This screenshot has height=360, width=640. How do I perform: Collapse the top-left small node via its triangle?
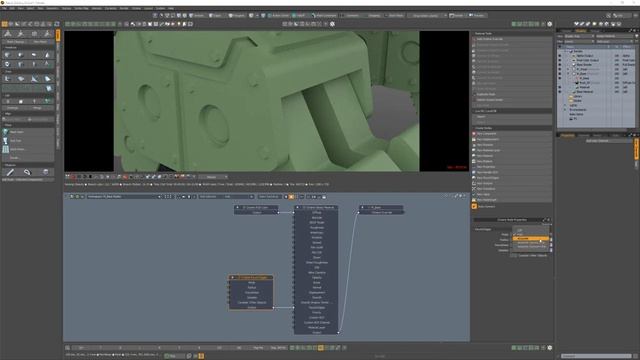pyautogui.click(x=238, y=208)
